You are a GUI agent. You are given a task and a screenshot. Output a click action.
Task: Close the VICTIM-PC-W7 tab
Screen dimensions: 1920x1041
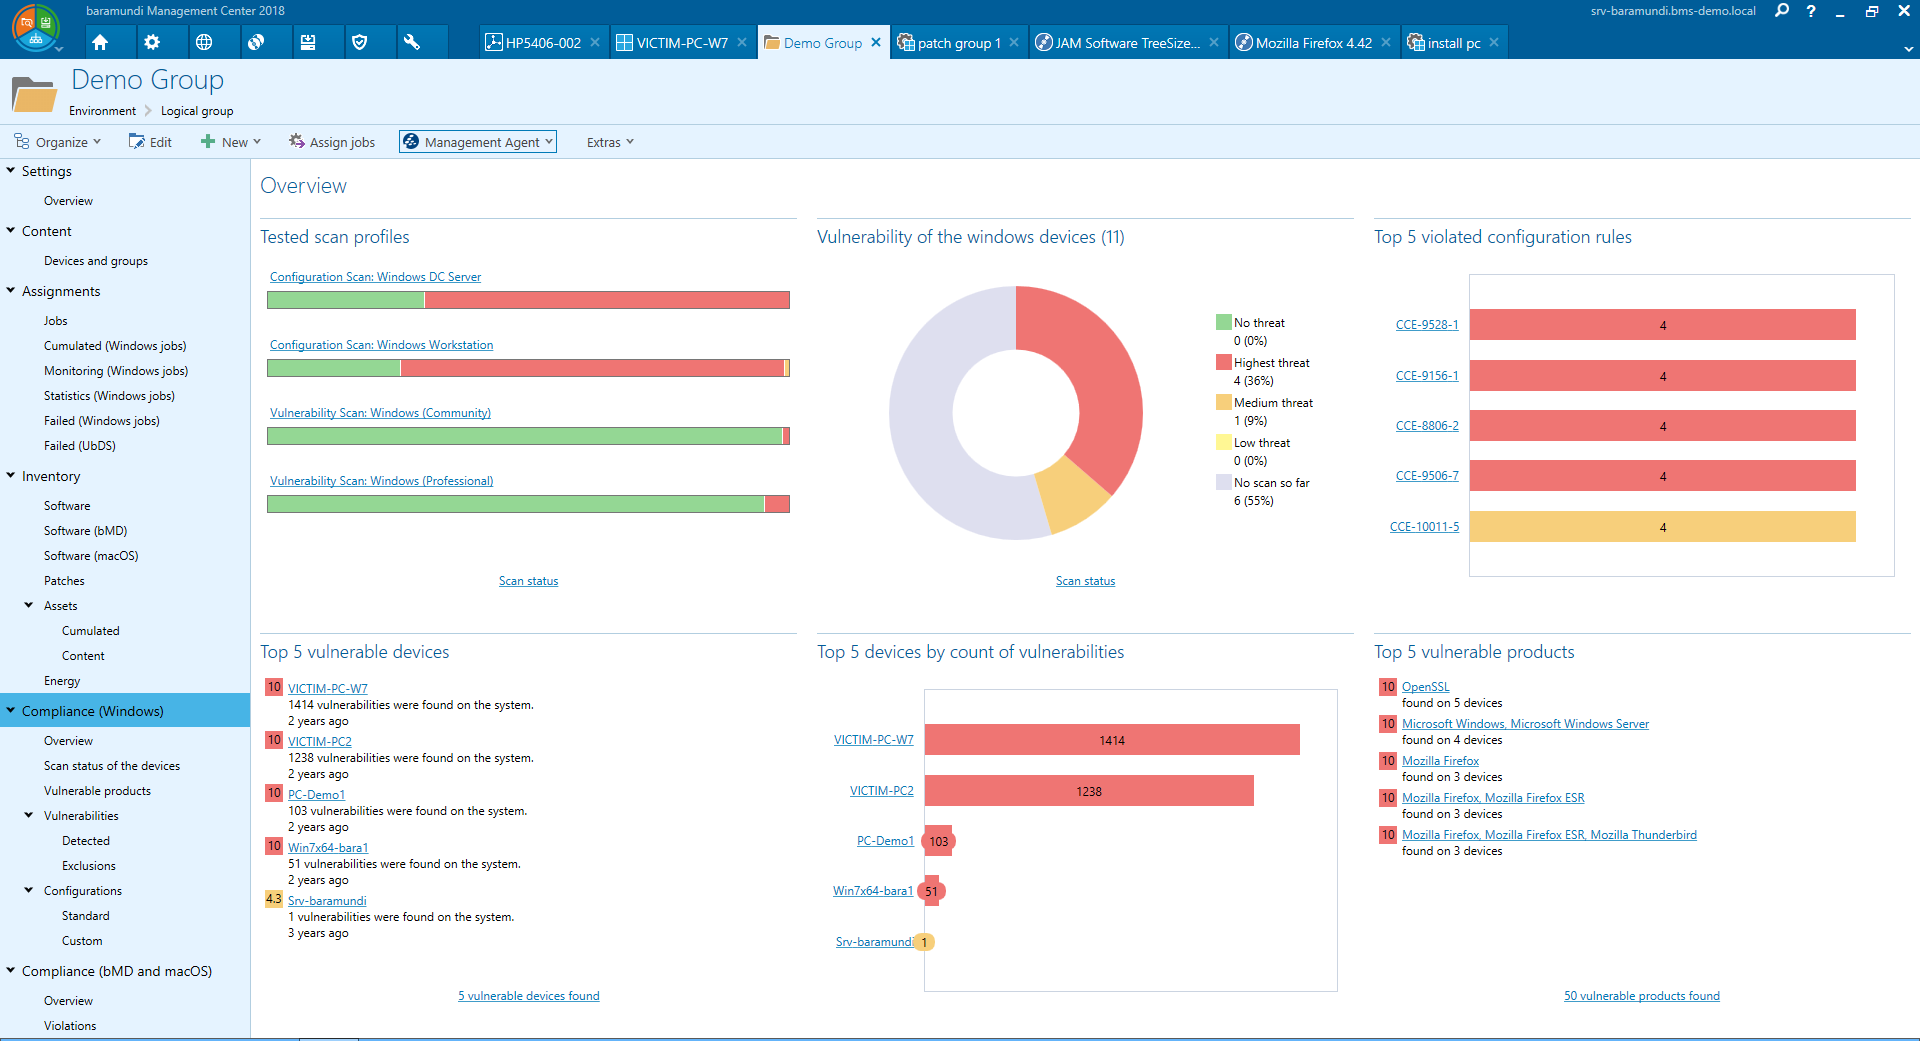click(742, 42)
